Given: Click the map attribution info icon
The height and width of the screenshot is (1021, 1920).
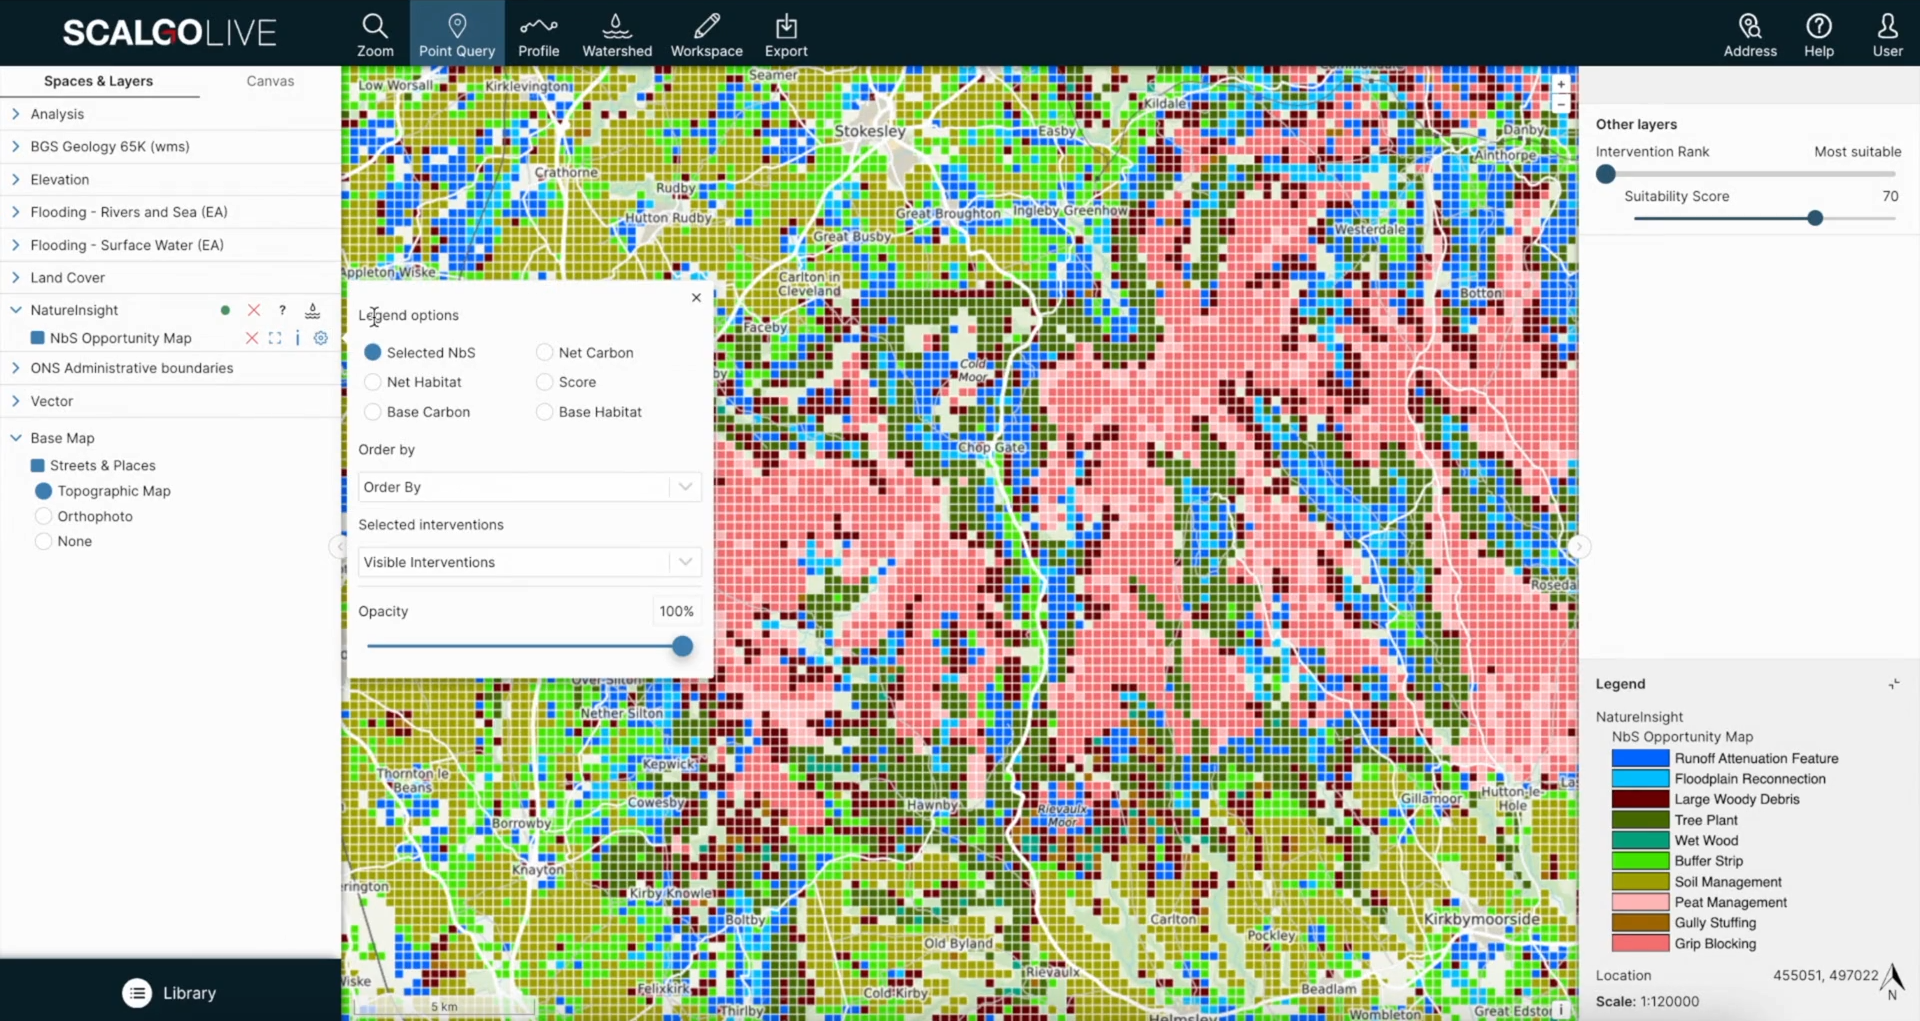Looking at the screenshot, I should (1561, 1010).
